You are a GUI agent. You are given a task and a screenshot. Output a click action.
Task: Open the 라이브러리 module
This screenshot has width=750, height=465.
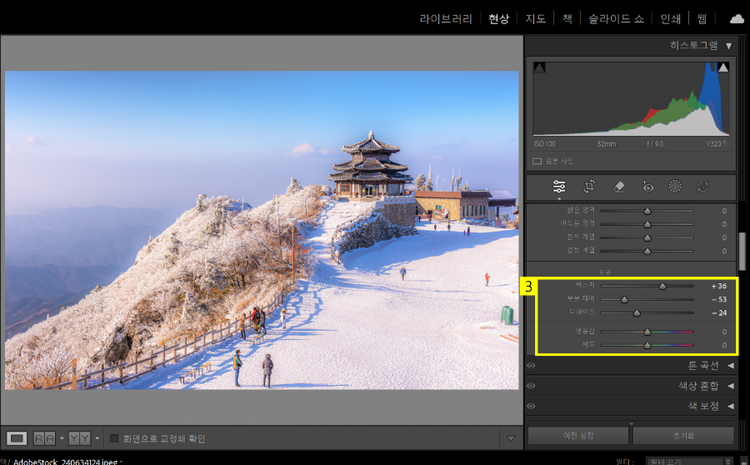point(446,19)
